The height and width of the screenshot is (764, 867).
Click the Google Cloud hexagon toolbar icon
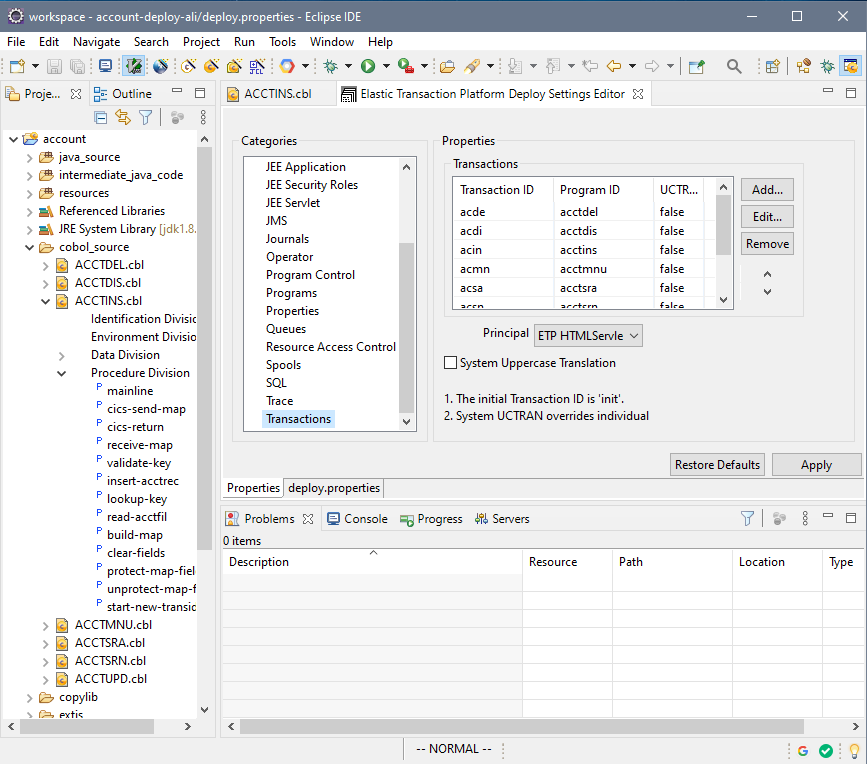click(287, 66)
